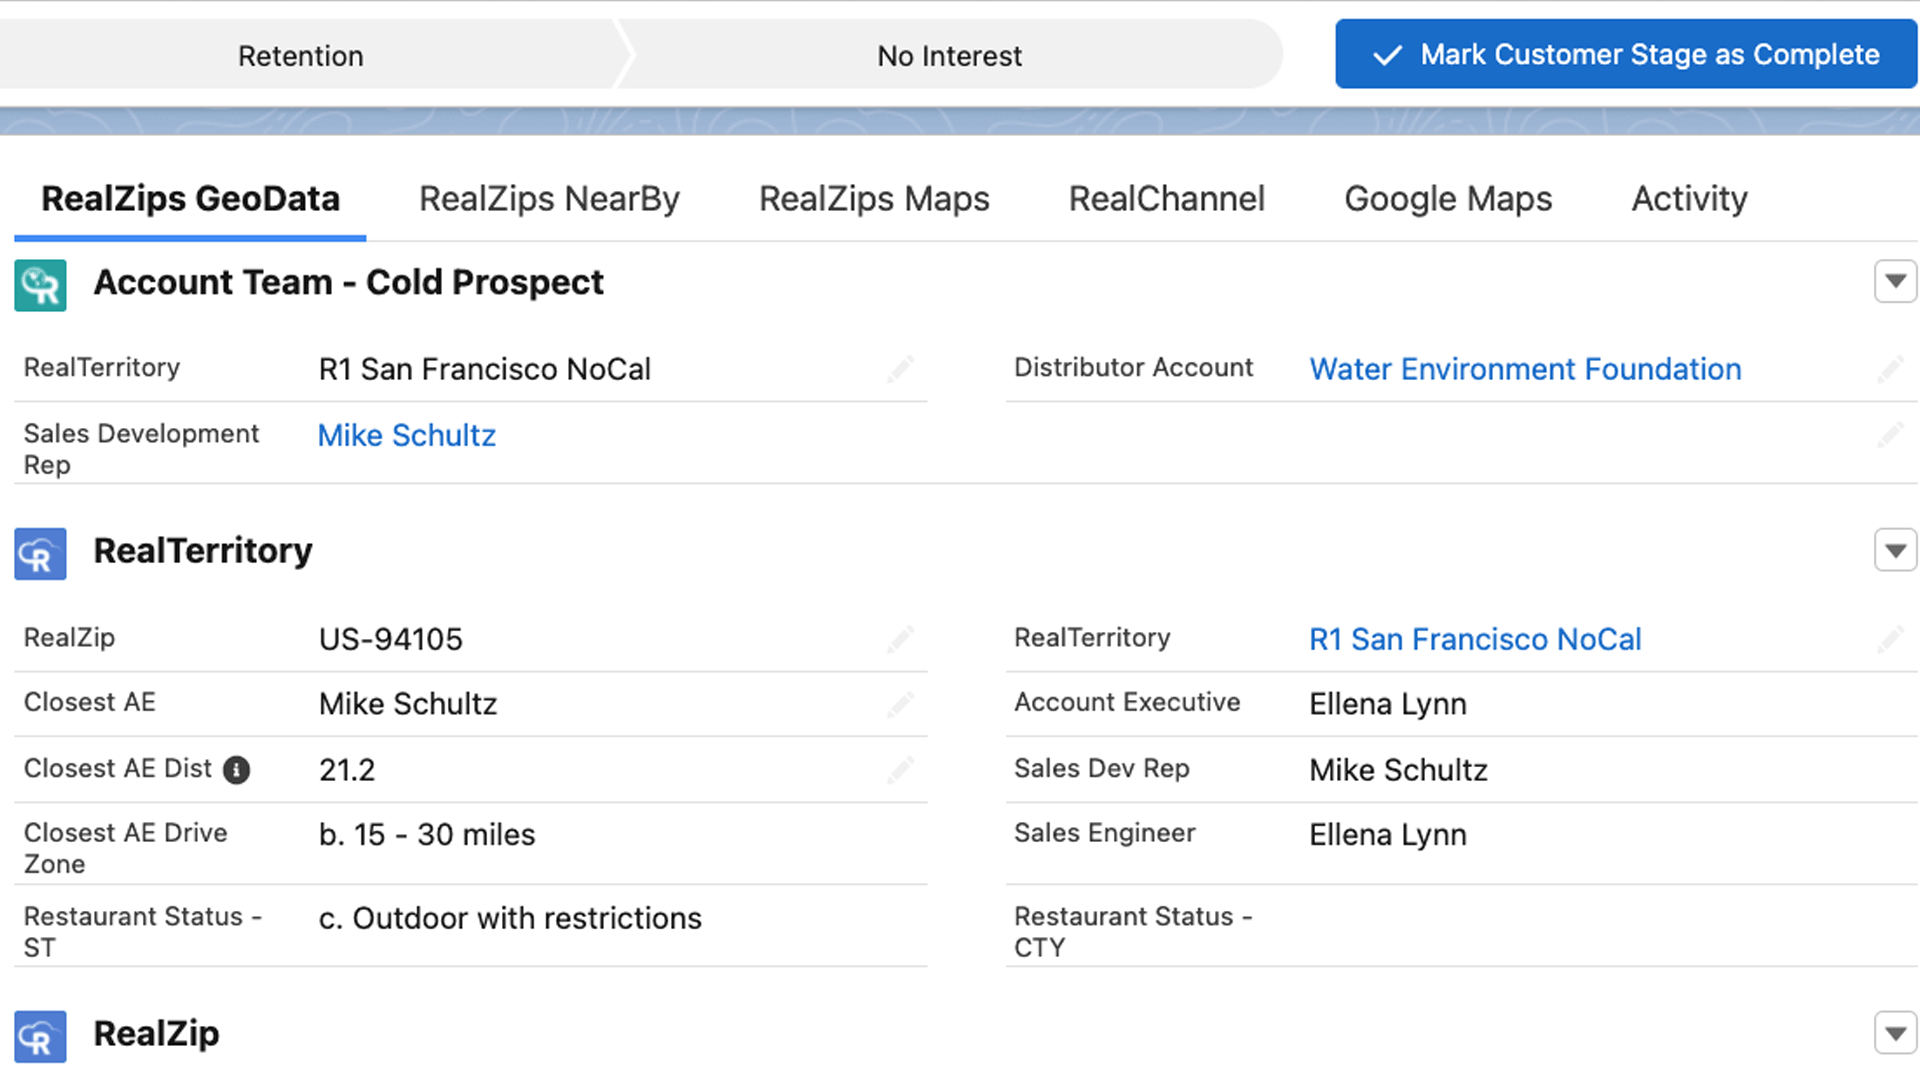Switch to RealZips NearBy tab
Viewport: 1920px width, 1080px height.
(x=549, y=198)
